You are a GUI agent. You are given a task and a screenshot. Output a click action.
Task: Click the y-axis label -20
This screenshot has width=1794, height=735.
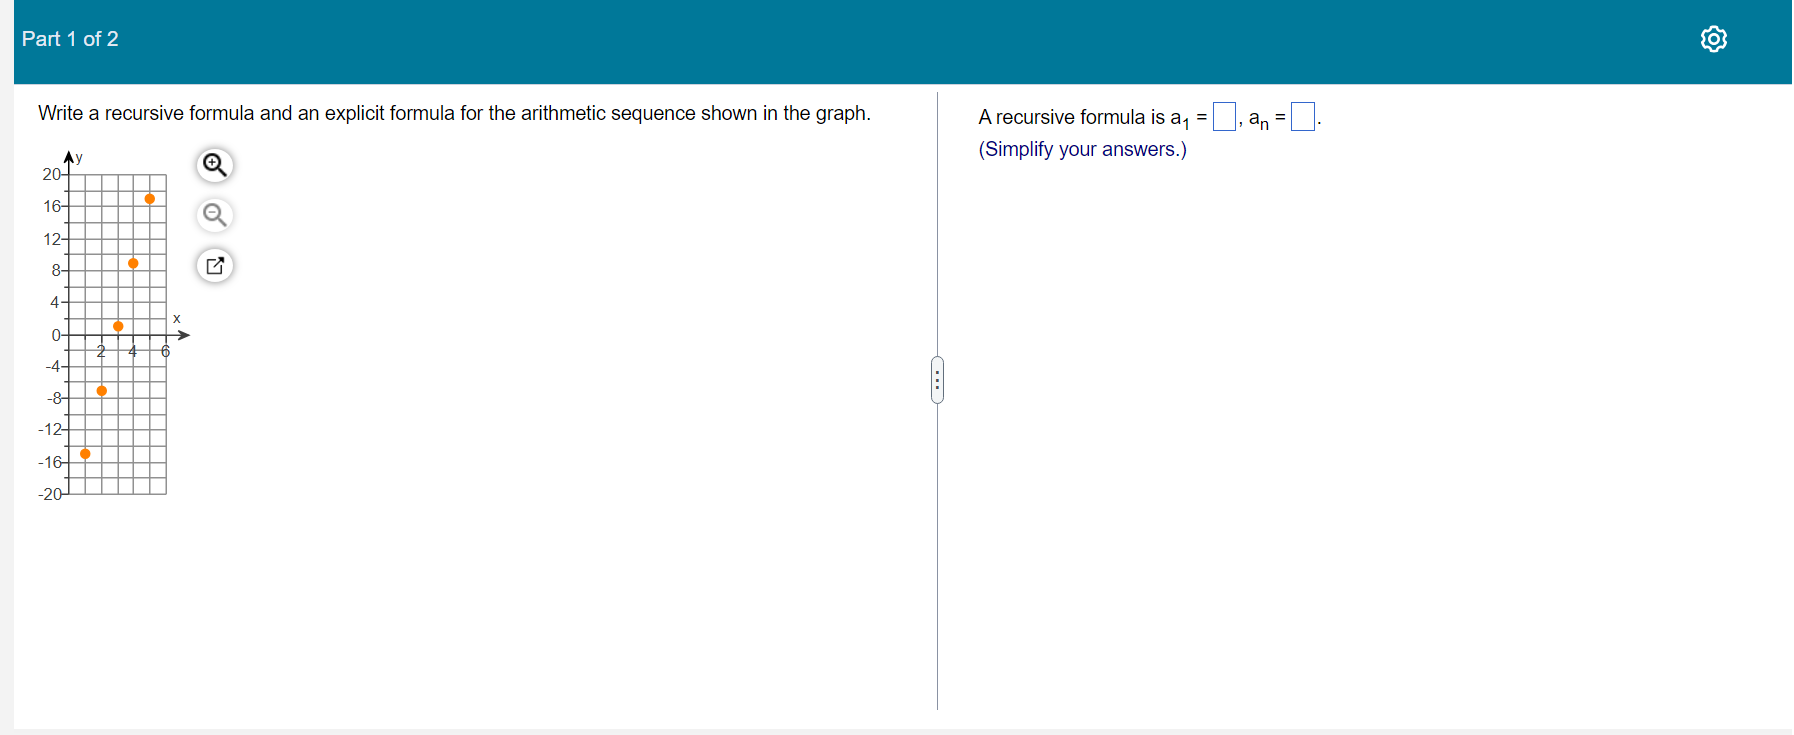[50, 494]
